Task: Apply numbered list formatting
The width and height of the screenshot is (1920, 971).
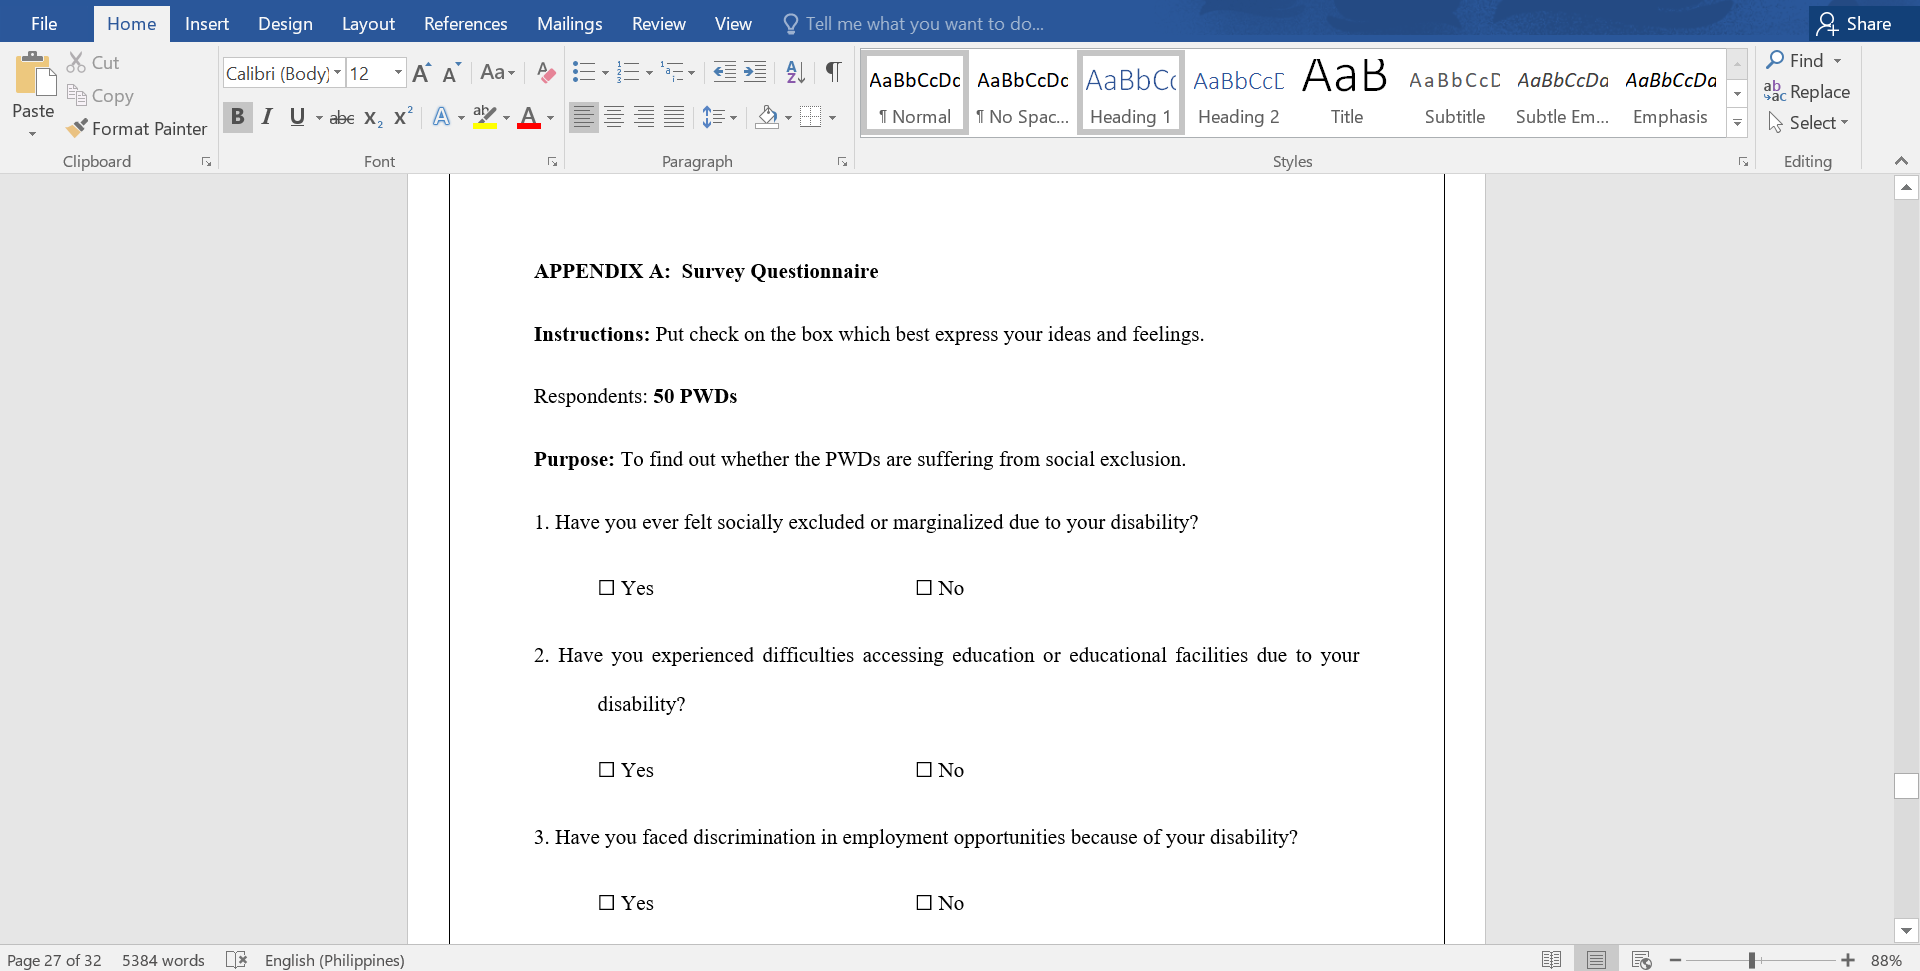Action: [628, 72]
